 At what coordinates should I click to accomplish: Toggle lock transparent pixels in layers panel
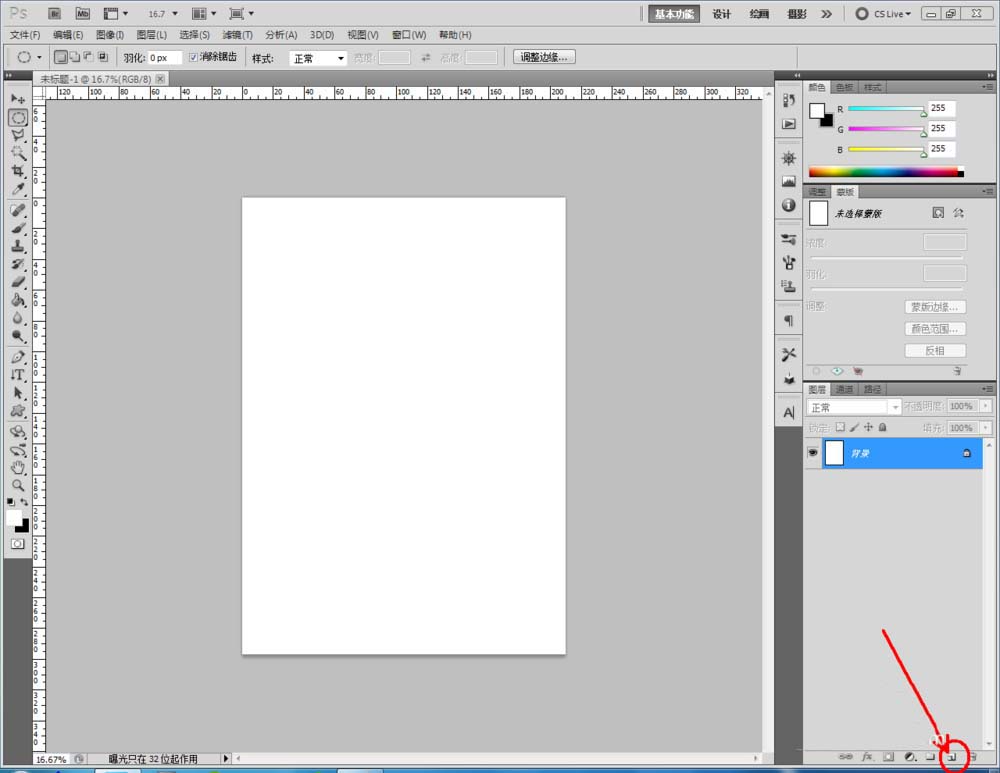[x=840, y=427]
